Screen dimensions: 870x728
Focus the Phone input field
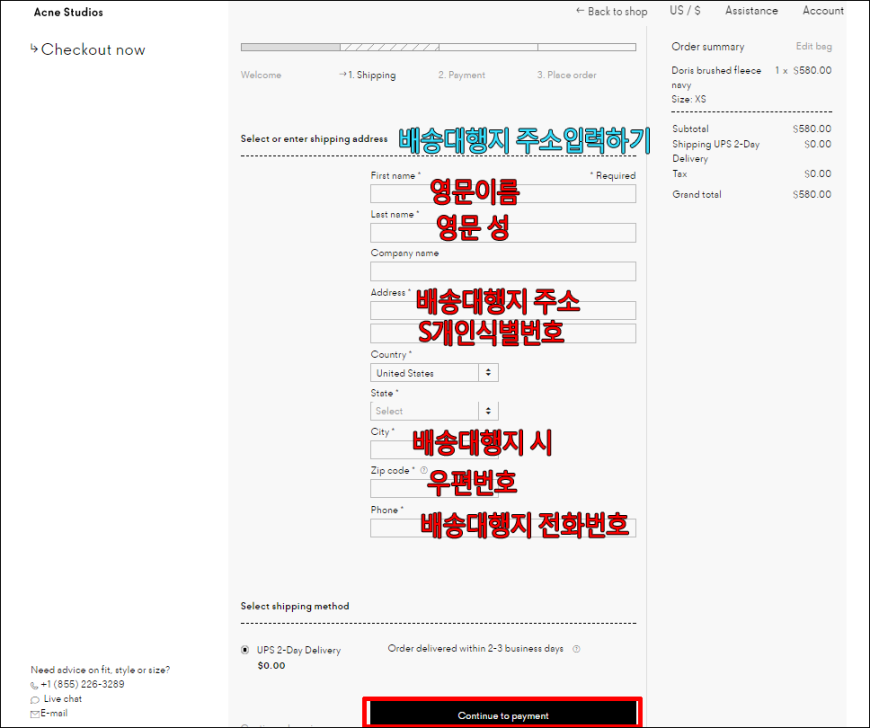pyautogui.click(x=503, y=528)
